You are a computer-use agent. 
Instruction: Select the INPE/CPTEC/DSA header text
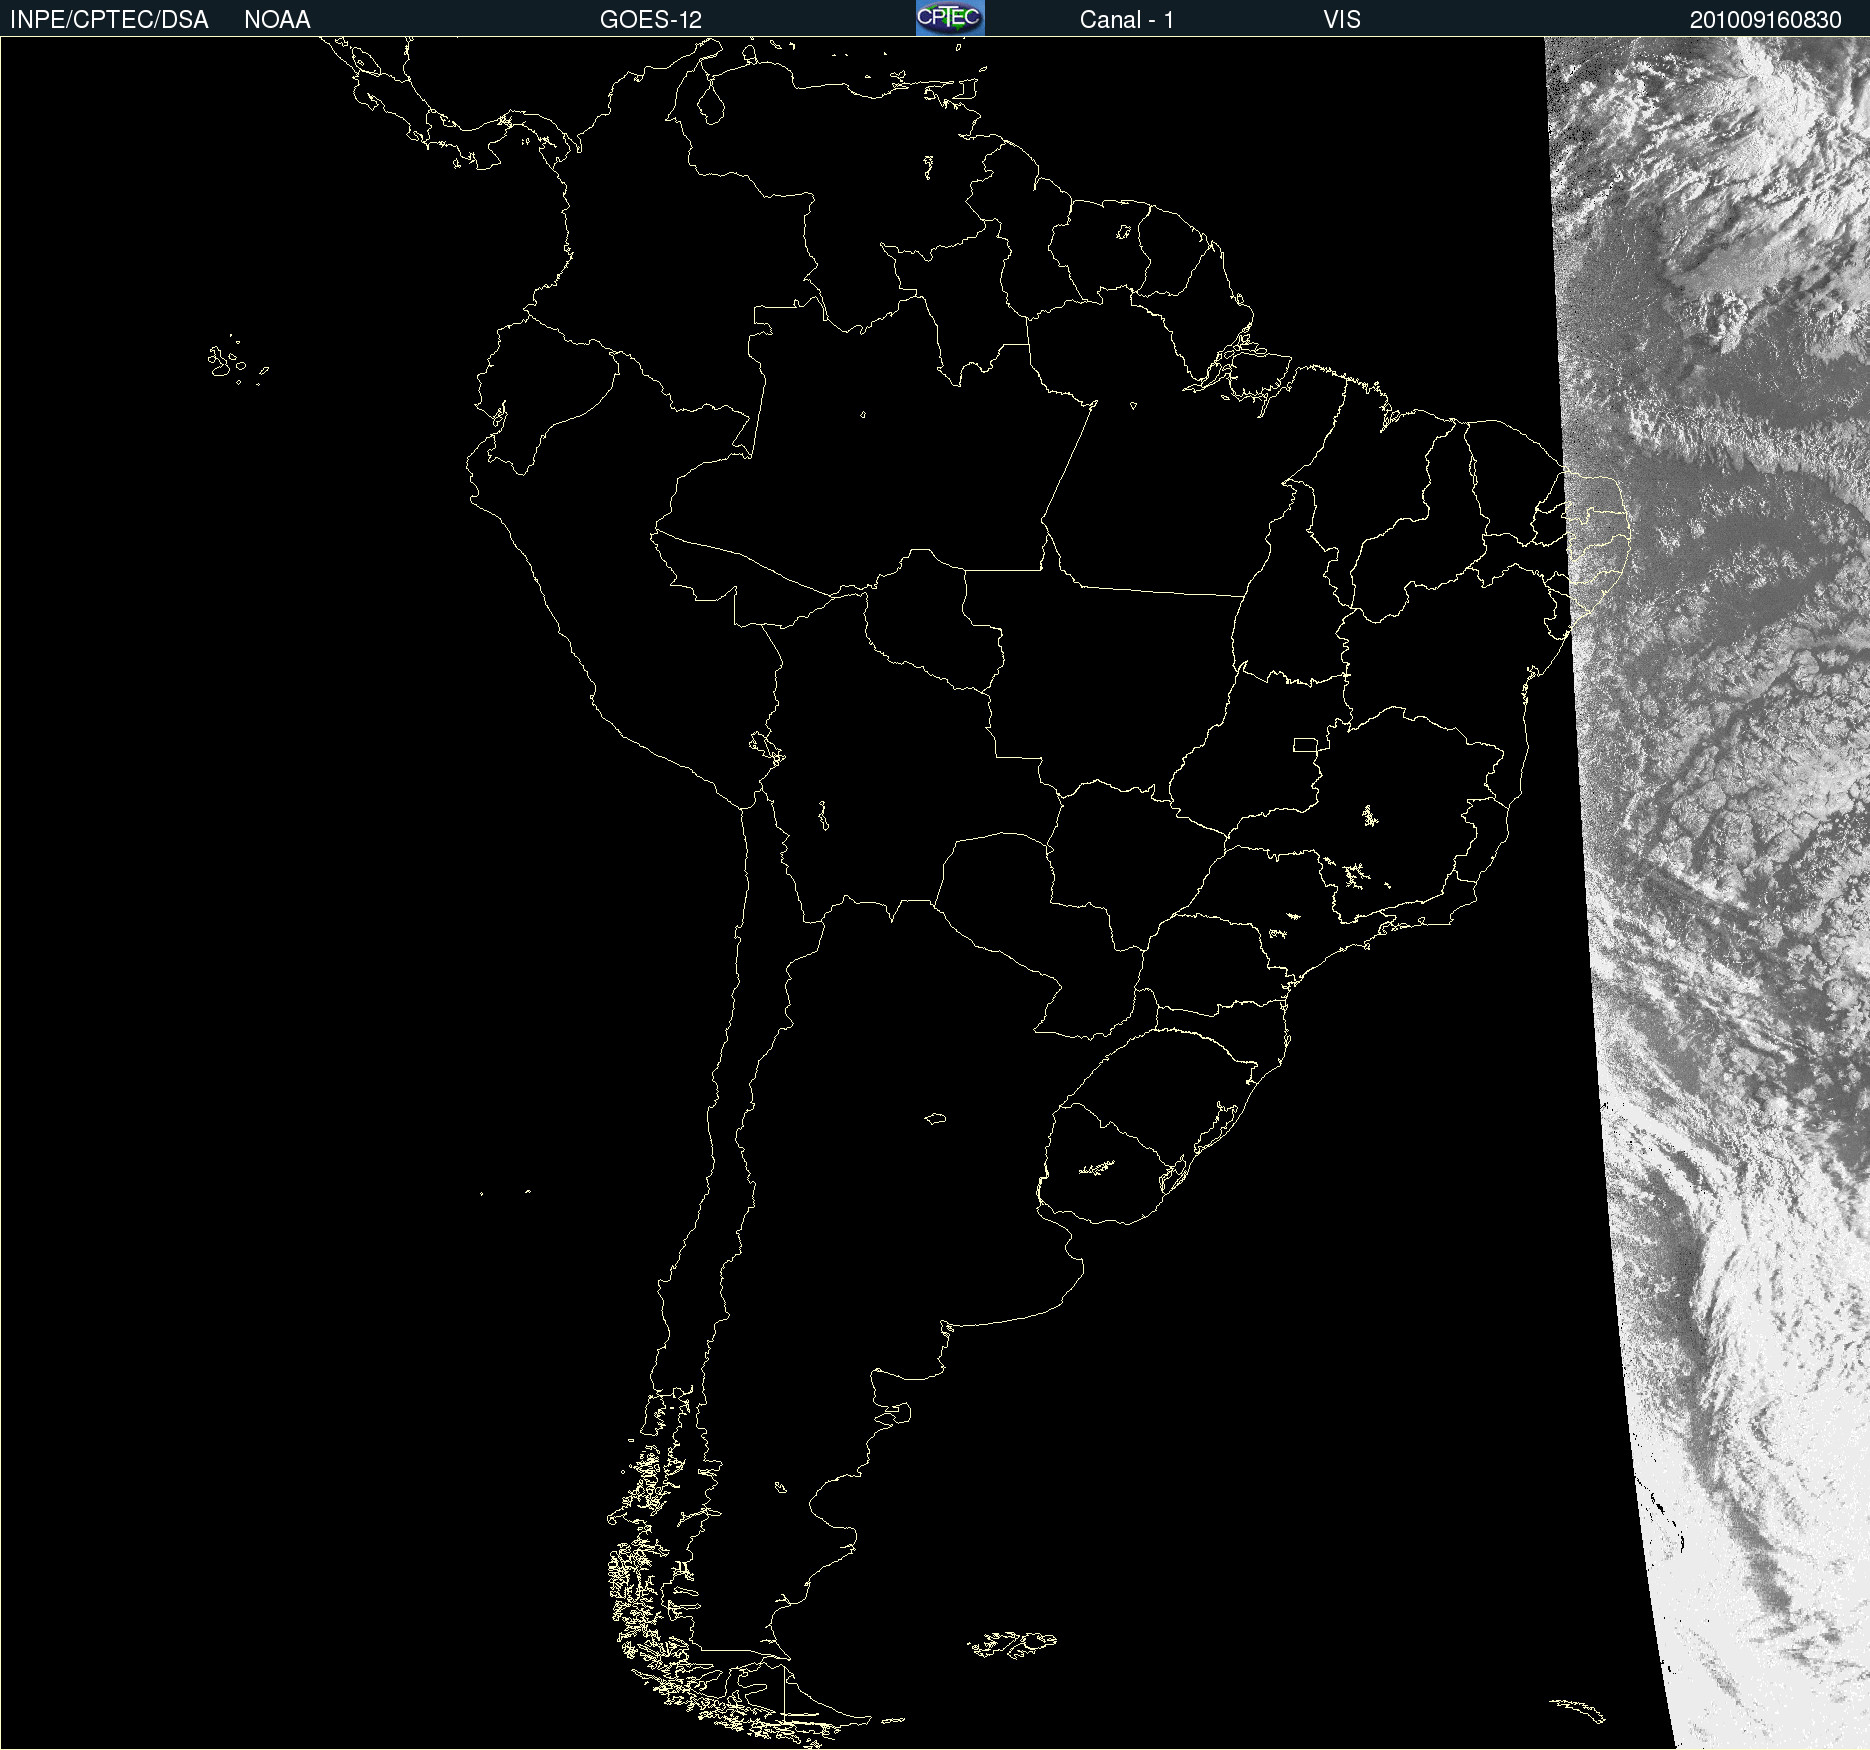point(109,20)
